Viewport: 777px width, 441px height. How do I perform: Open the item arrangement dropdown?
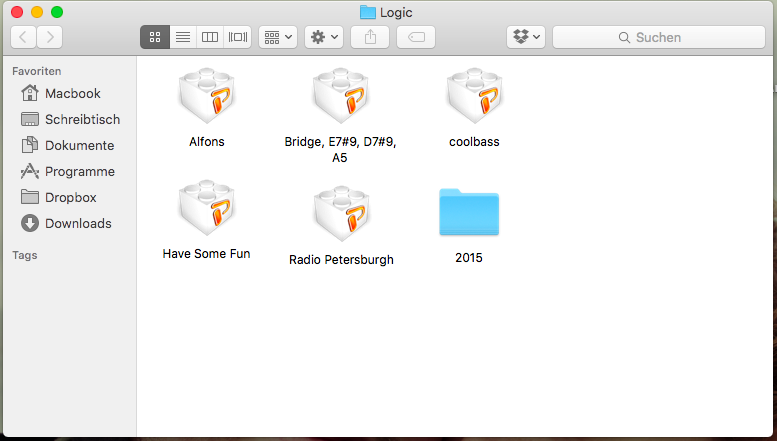point(278,37)
